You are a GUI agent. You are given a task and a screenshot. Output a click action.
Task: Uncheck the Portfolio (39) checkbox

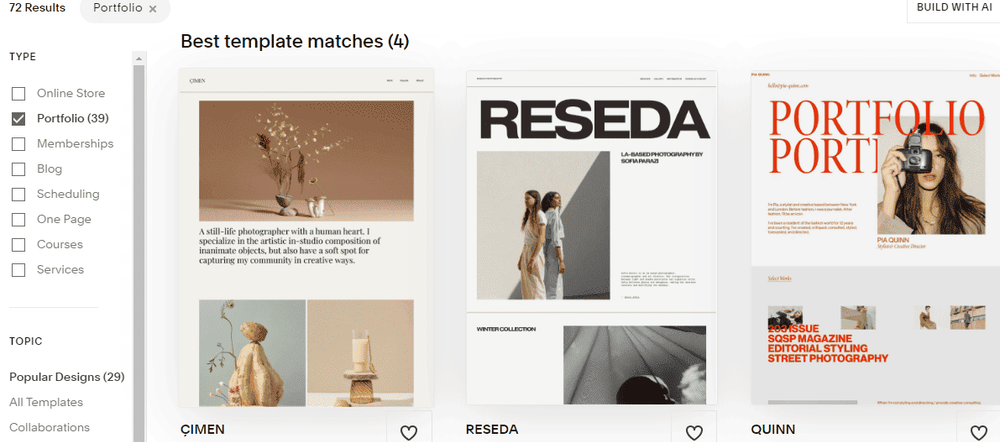click(18, 119)
